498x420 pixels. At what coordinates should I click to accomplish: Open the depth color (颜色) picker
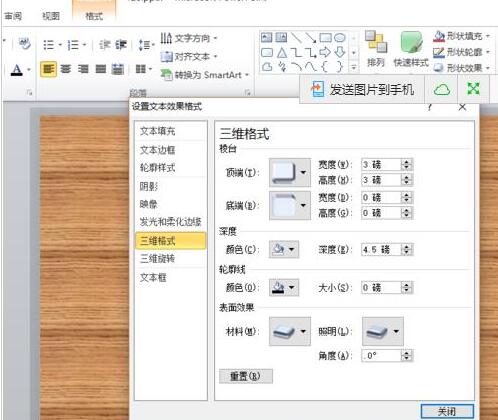[284, 249]
